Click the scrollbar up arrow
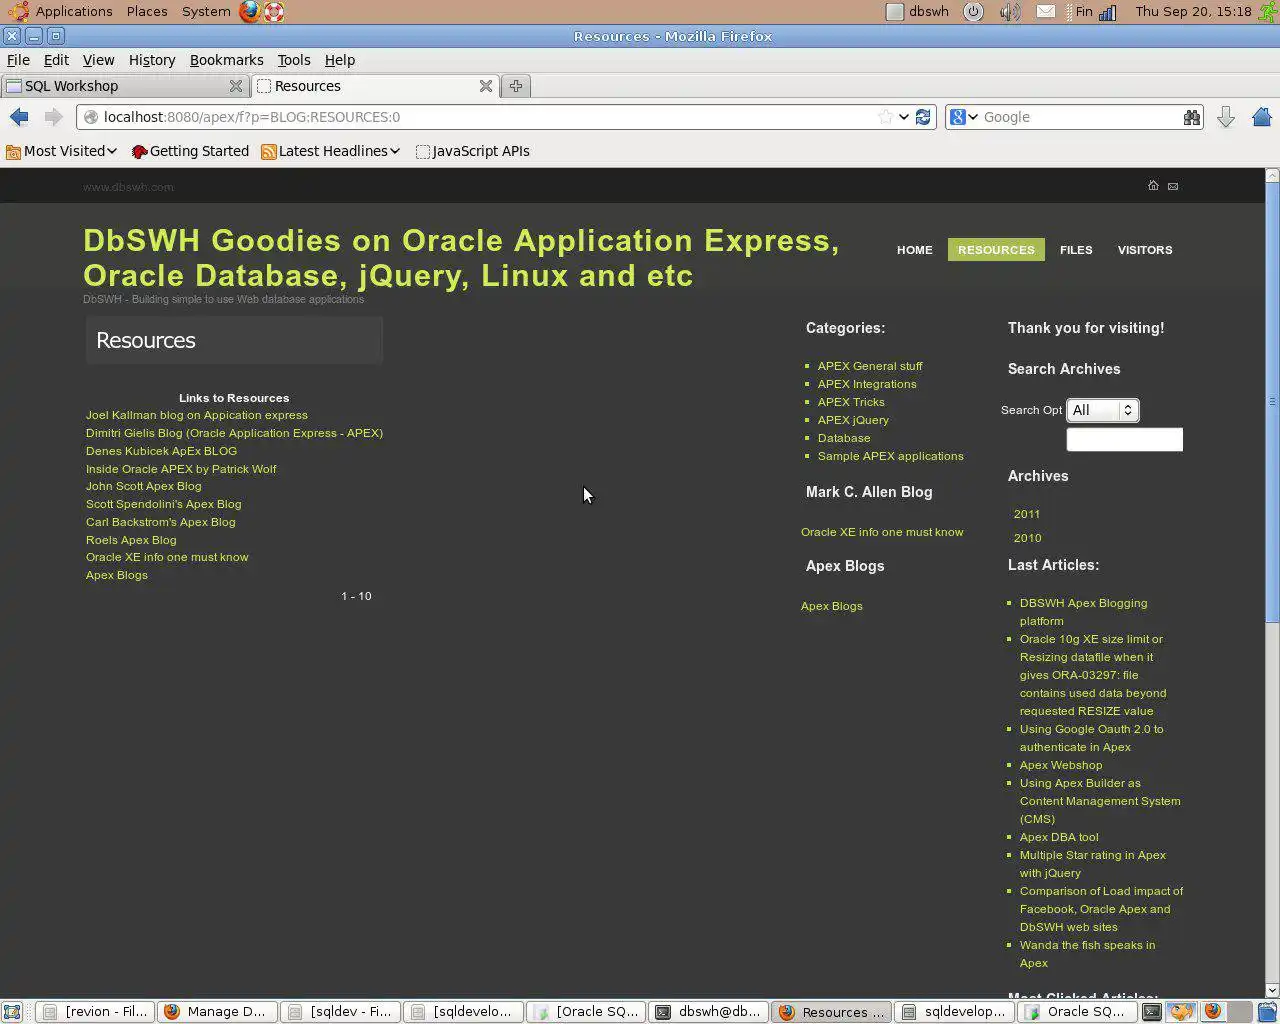The width and height of the screenshot is (1280, 1024). pyautogui.click(x=1272, y=175)
